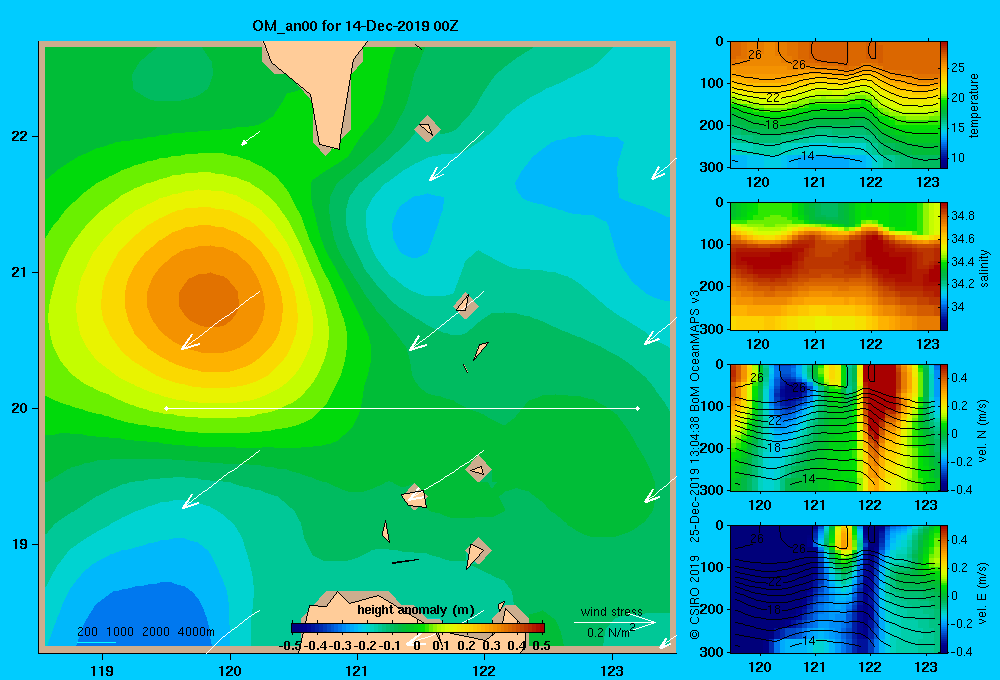Click the vel. E color bar
Screen dimensions: 1000x680
click(x=944, y=589)
